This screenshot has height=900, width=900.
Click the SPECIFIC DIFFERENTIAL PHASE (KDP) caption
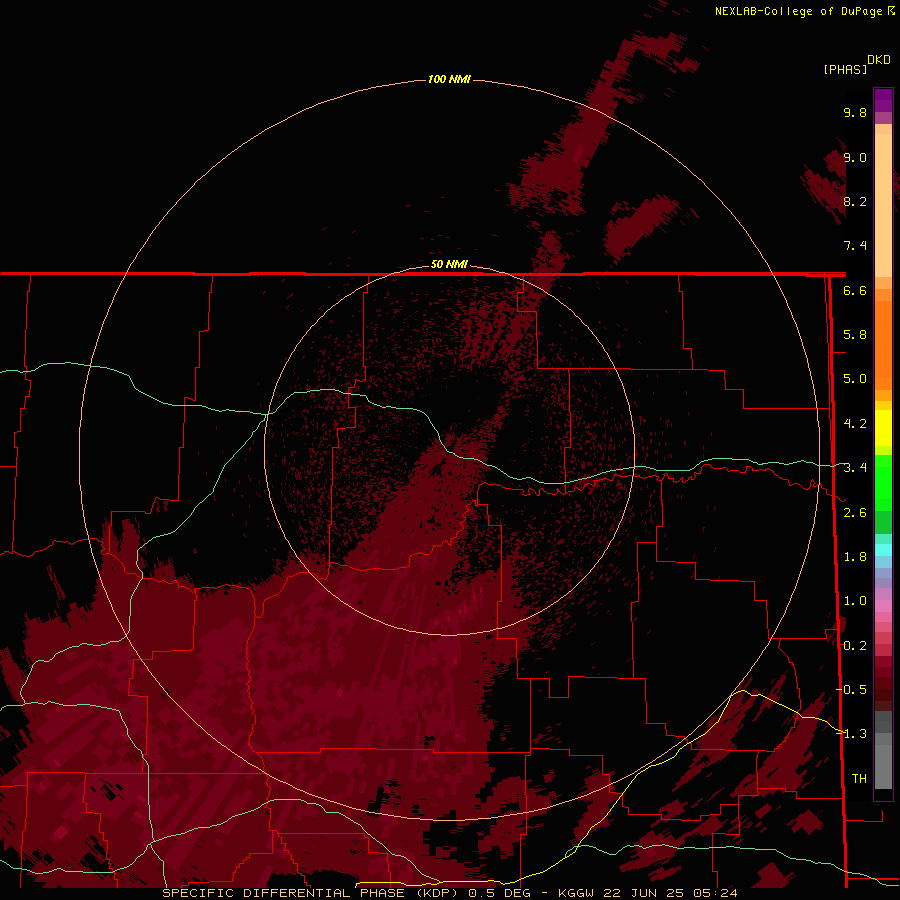[310, 893]
